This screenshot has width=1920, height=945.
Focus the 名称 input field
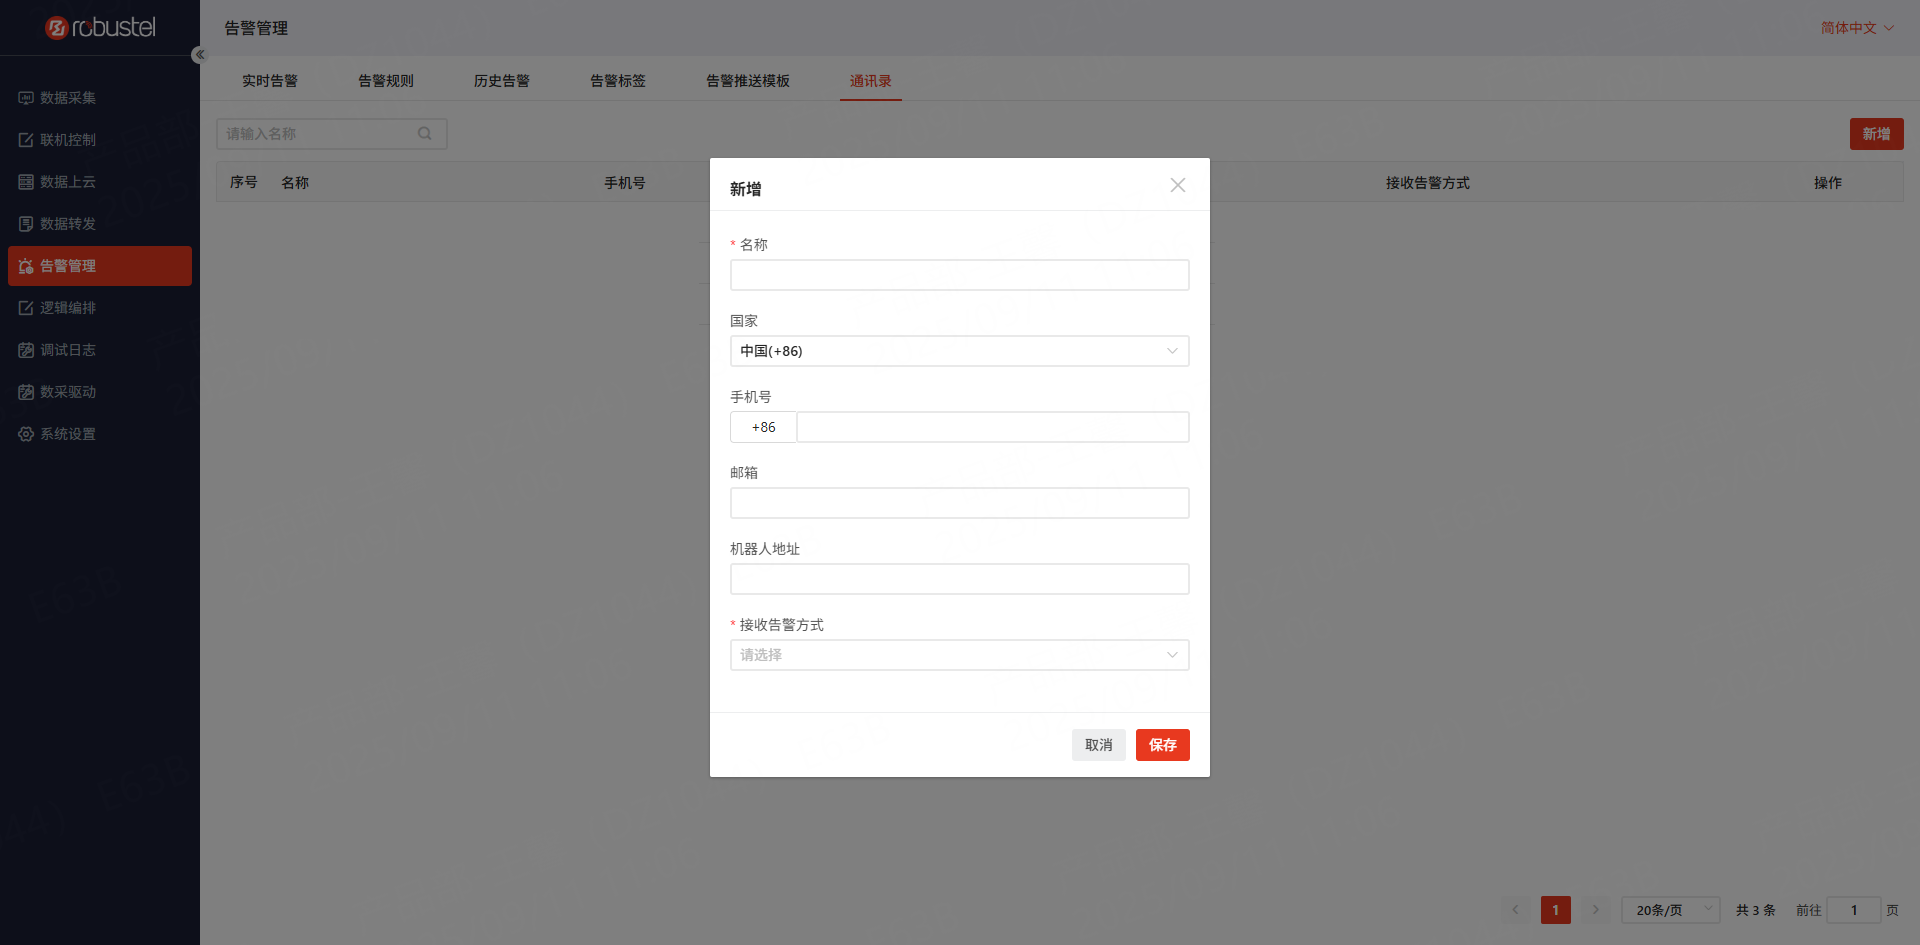[958, 275]
